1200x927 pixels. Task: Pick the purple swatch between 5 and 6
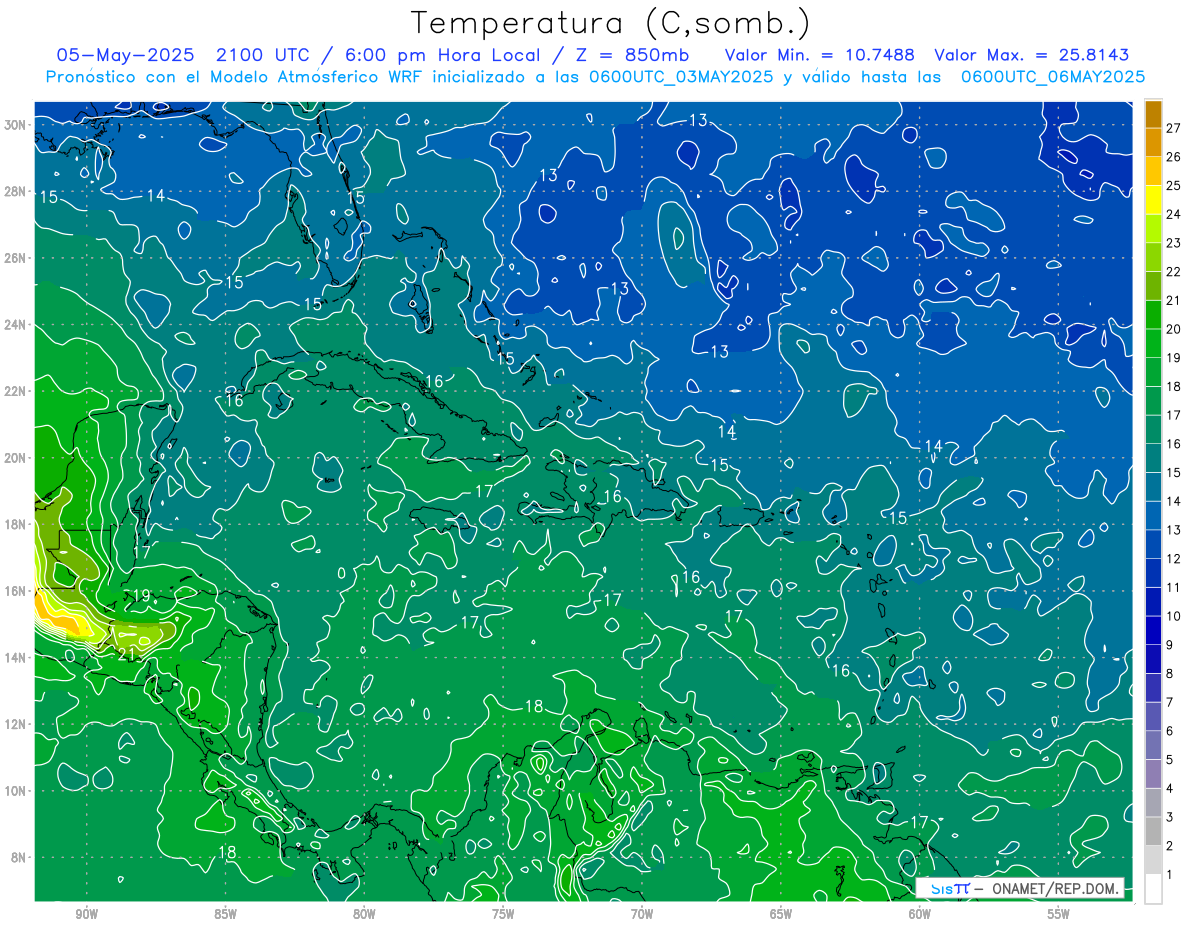coord(1153,745)
